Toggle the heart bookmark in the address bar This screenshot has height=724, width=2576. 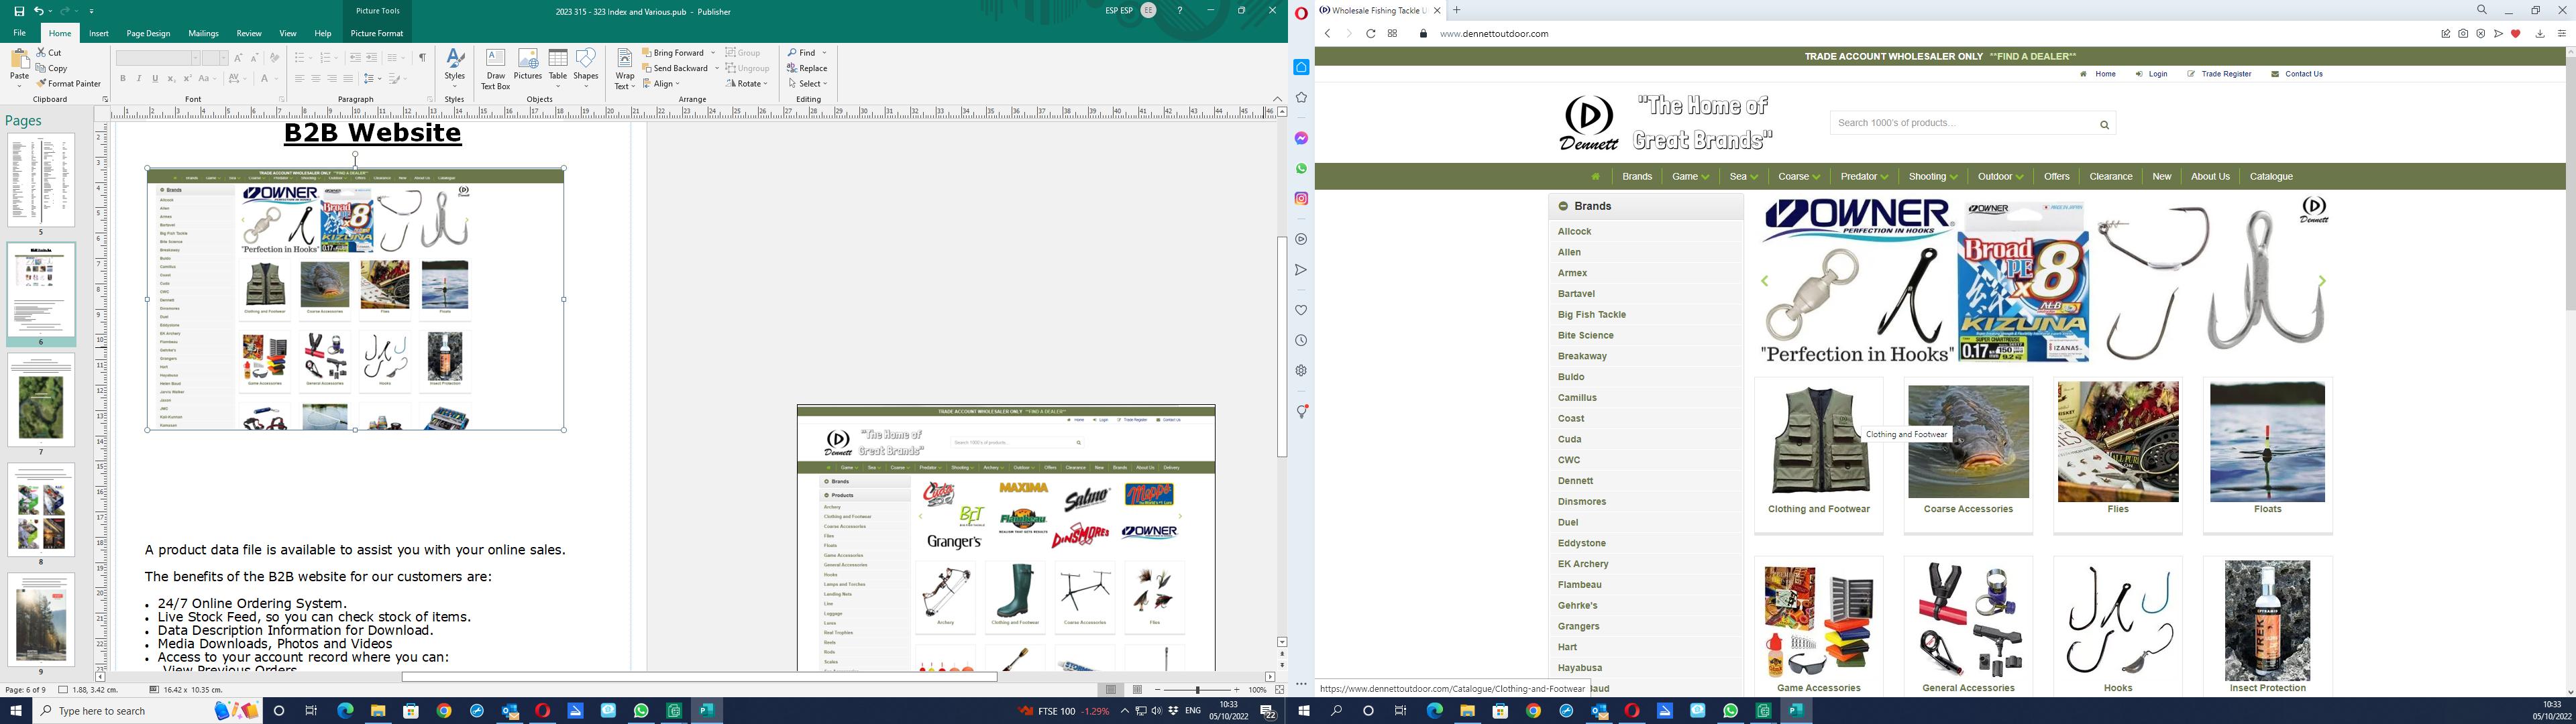2516,34
